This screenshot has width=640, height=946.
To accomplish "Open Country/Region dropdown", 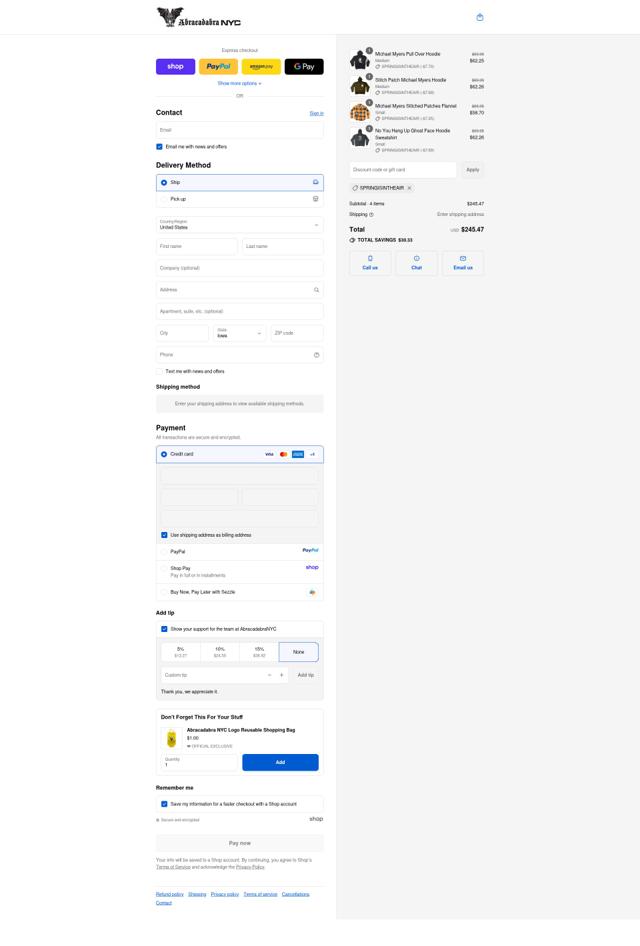I will (x=239, y=225).
